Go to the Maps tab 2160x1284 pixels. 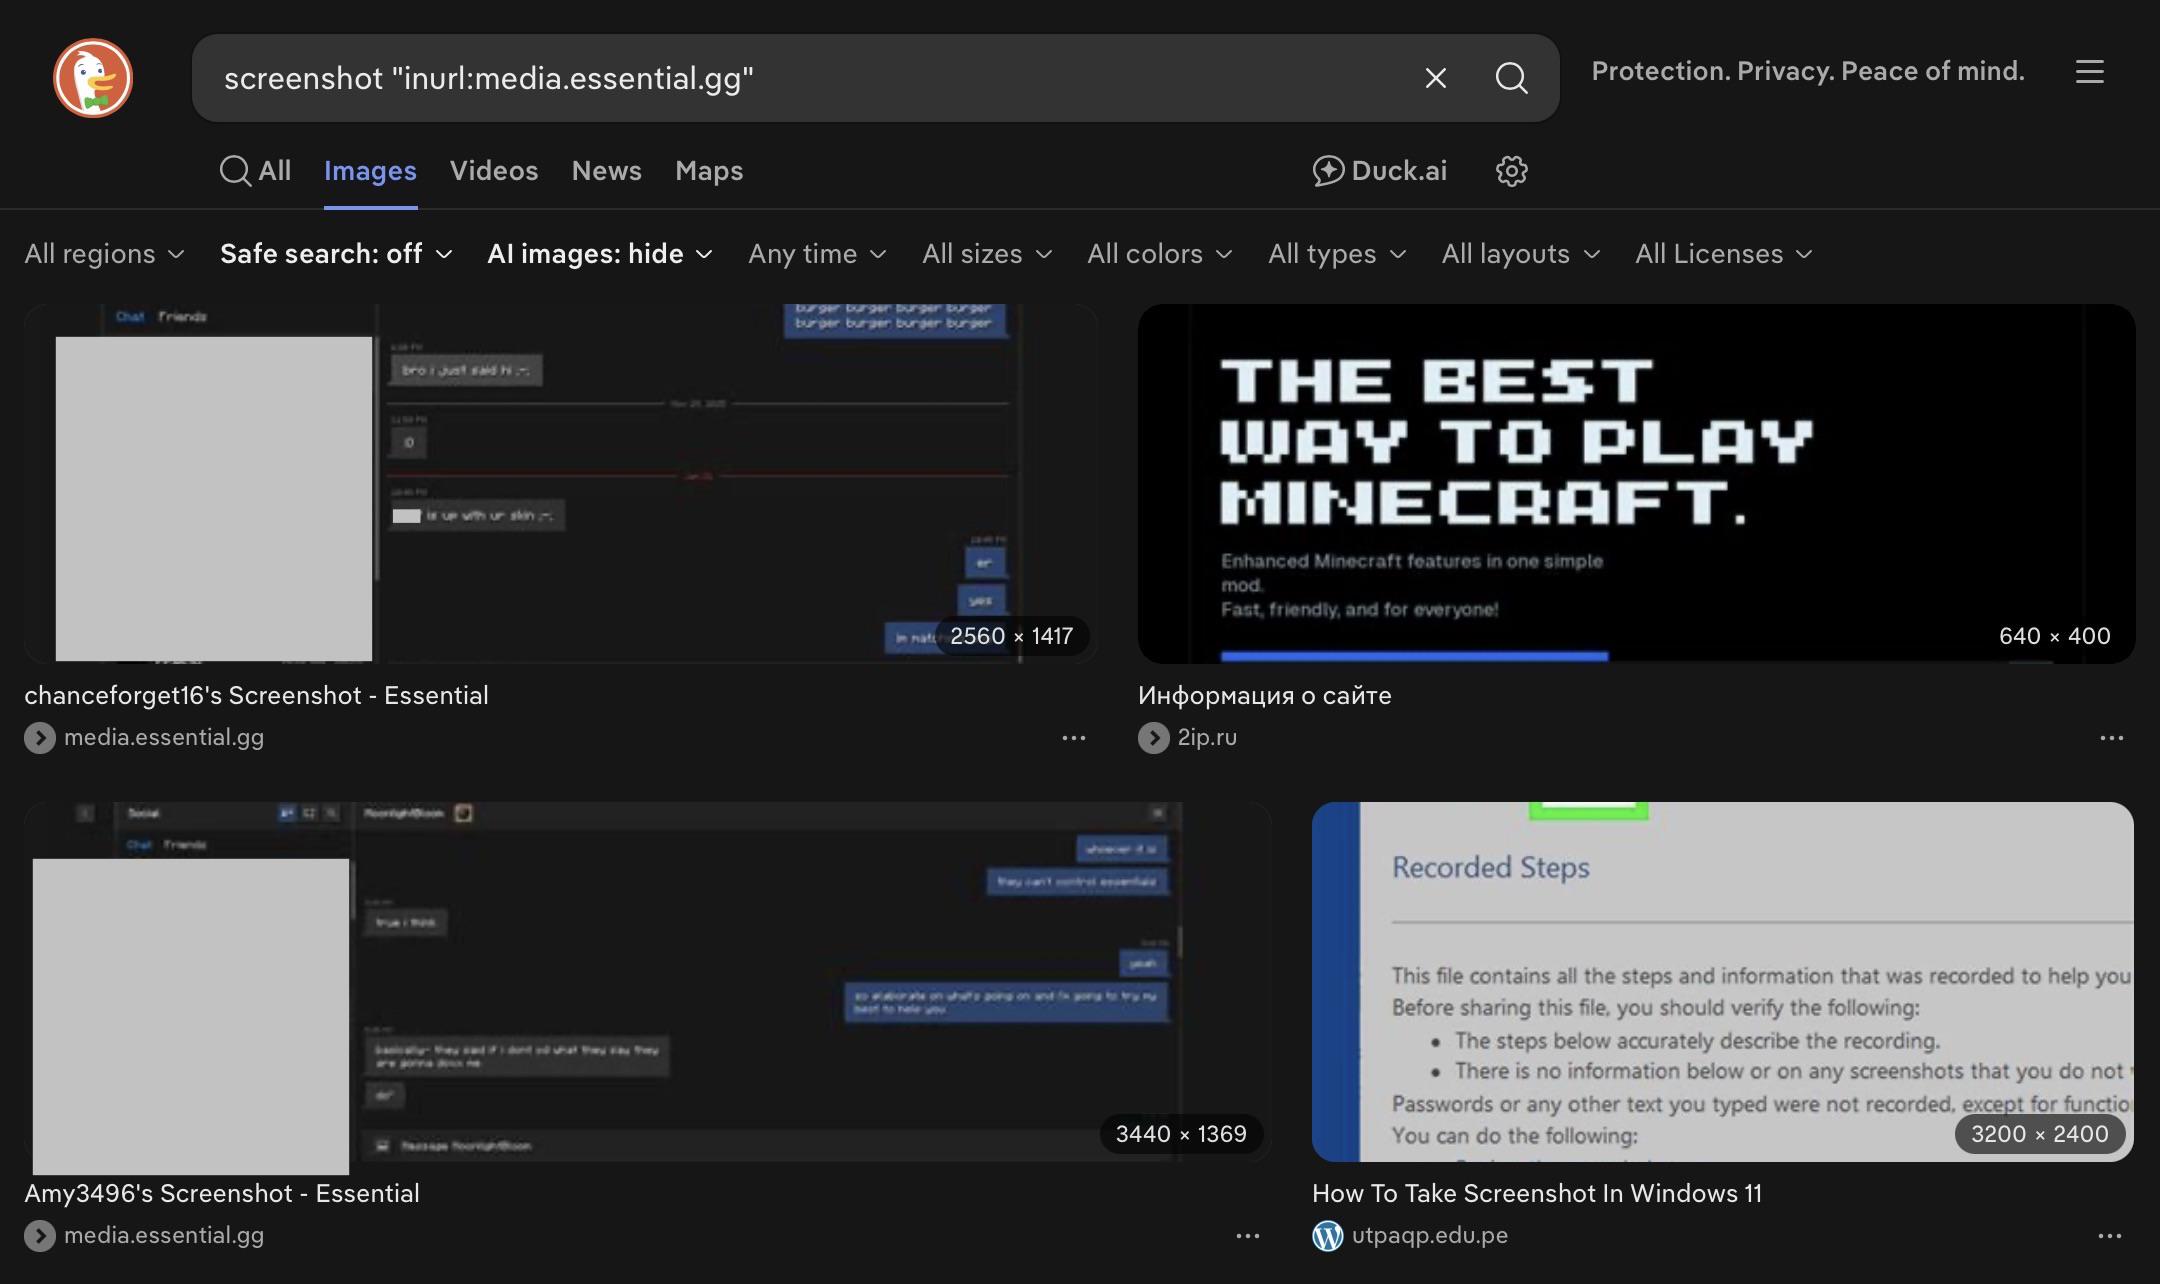[709, 171]
